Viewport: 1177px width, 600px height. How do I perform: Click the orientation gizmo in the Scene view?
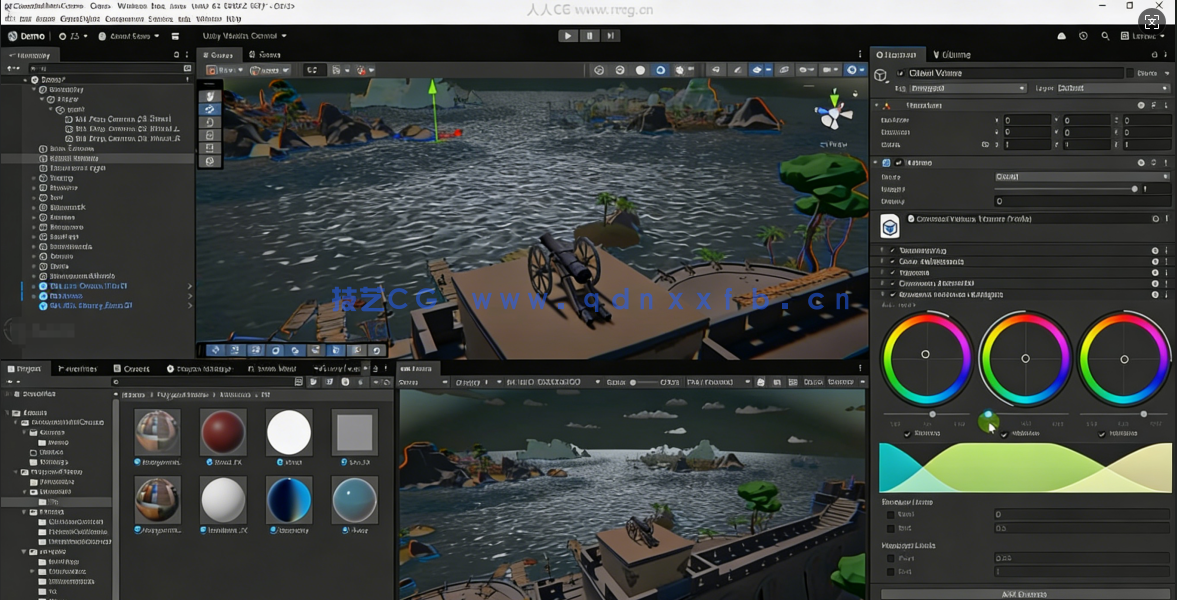(832, 115)
